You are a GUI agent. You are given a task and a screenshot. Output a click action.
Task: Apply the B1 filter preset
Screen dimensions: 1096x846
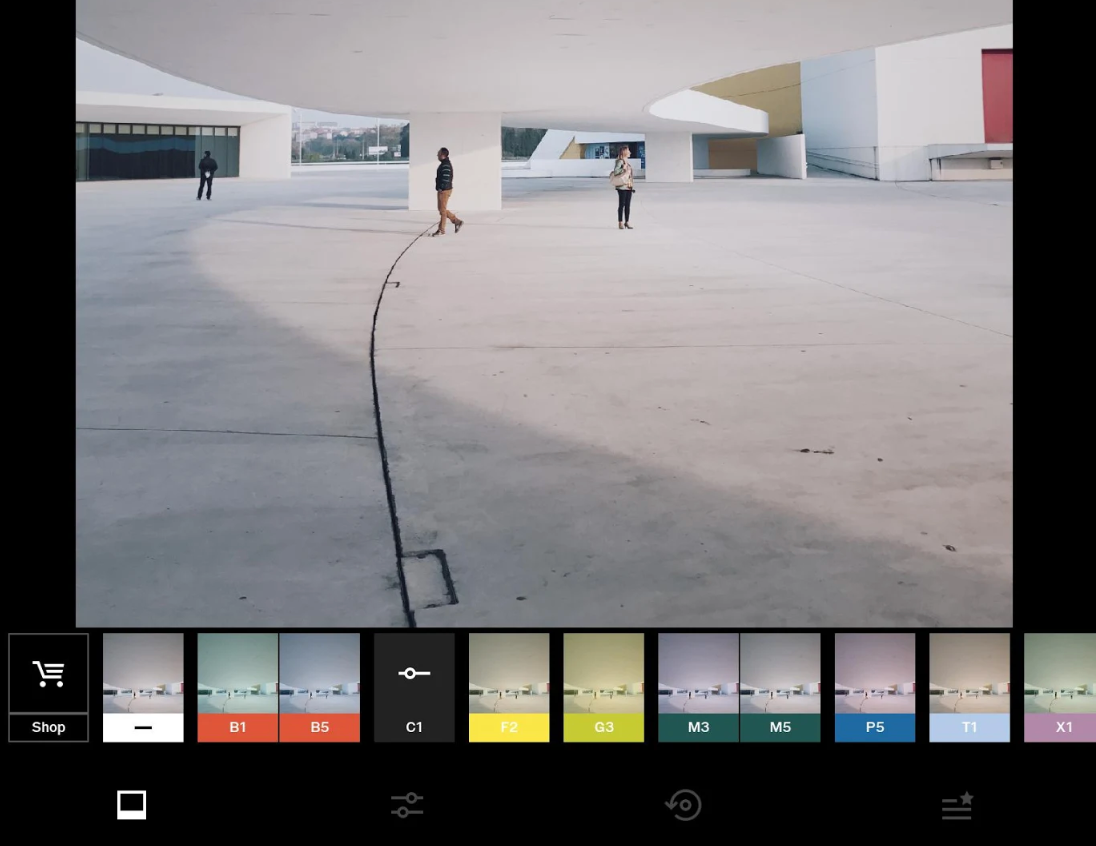238,687
